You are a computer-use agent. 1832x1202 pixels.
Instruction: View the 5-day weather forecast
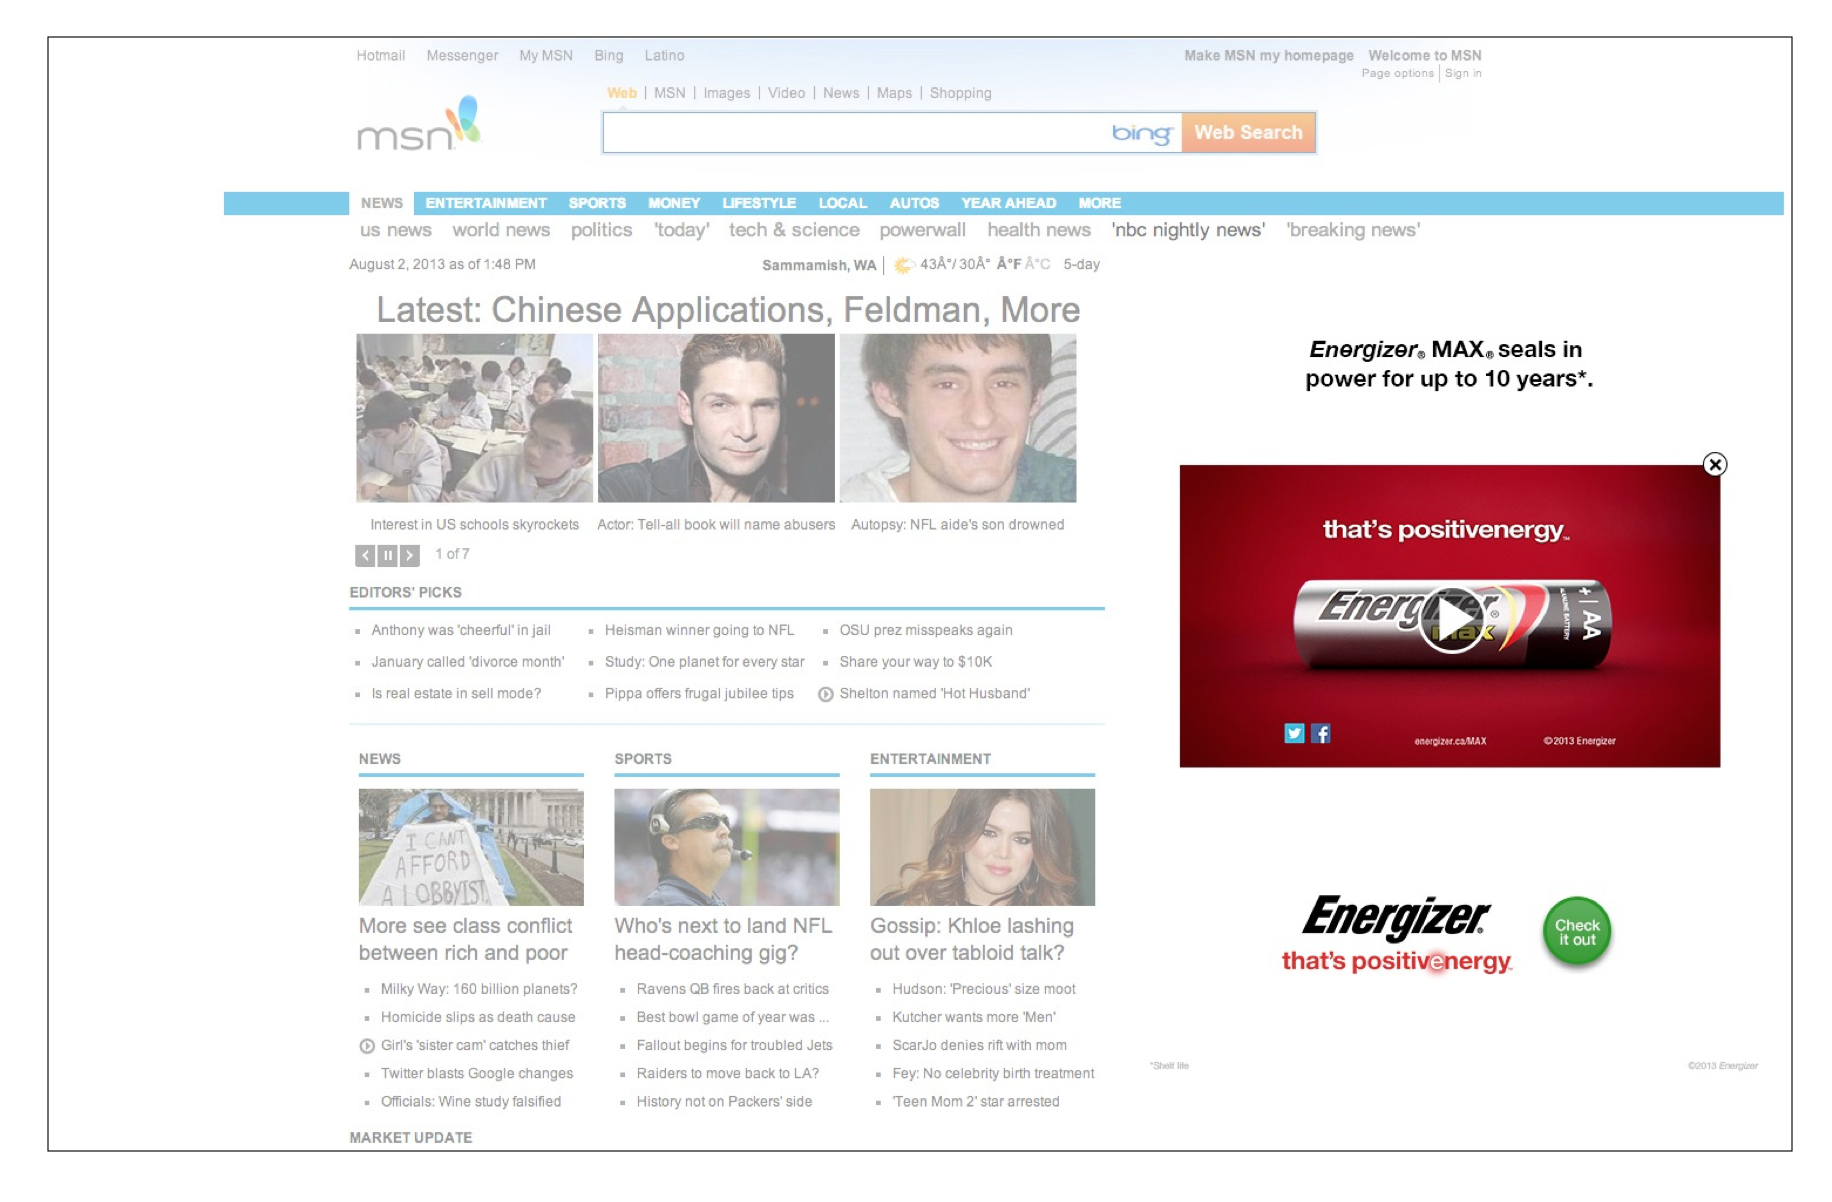click(1081, 265)
